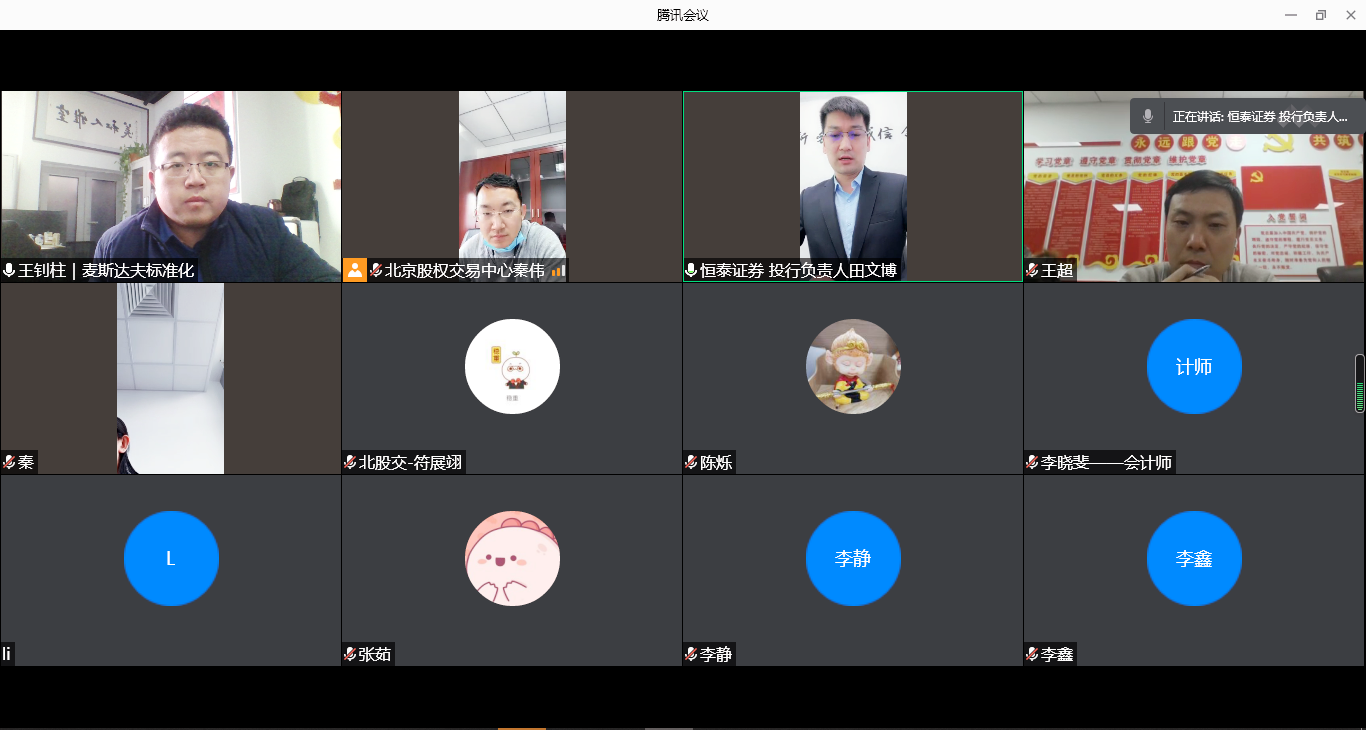Click the muted mic icon beside 李晓斐——会计师

click(x=1032, y=463)
